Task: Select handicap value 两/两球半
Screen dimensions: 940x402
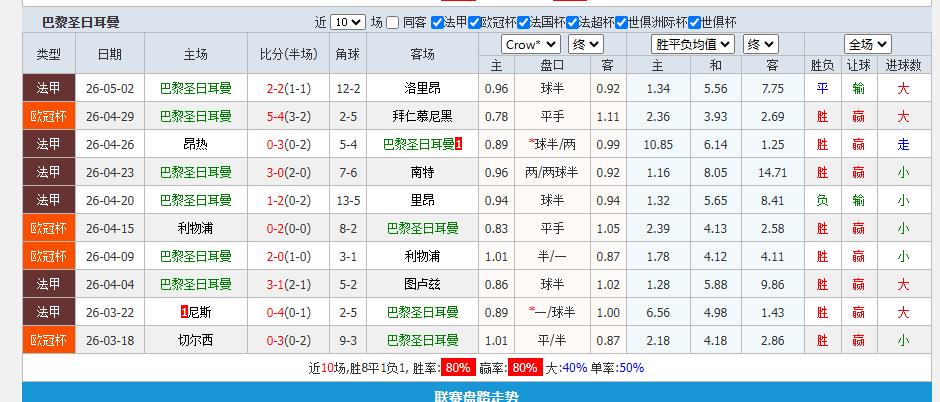Action: (x=552, y=173)
